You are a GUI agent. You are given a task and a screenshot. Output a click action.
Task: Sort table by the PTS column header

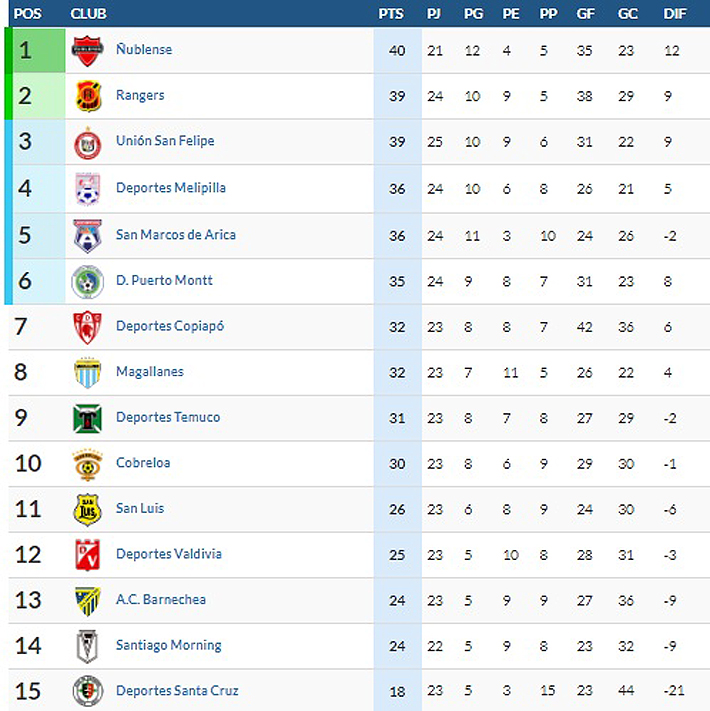pos(391,14)
